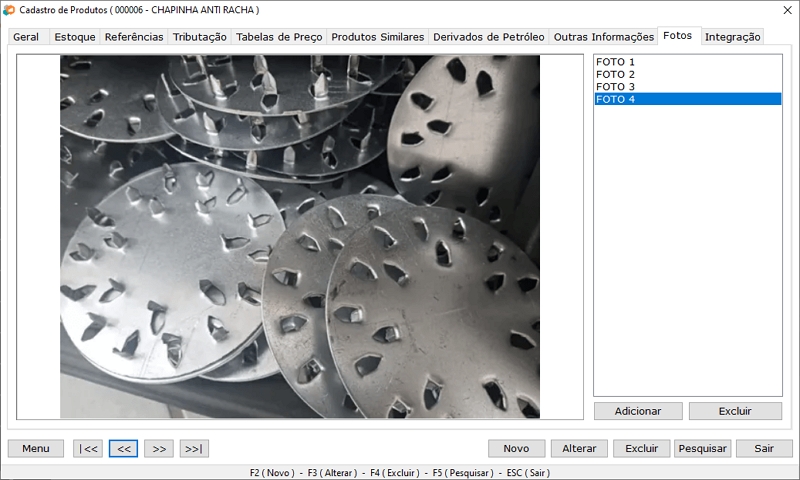800x480 pixels.
Task: Jump to last record with >>| button
Action: (x=194, y=449)
